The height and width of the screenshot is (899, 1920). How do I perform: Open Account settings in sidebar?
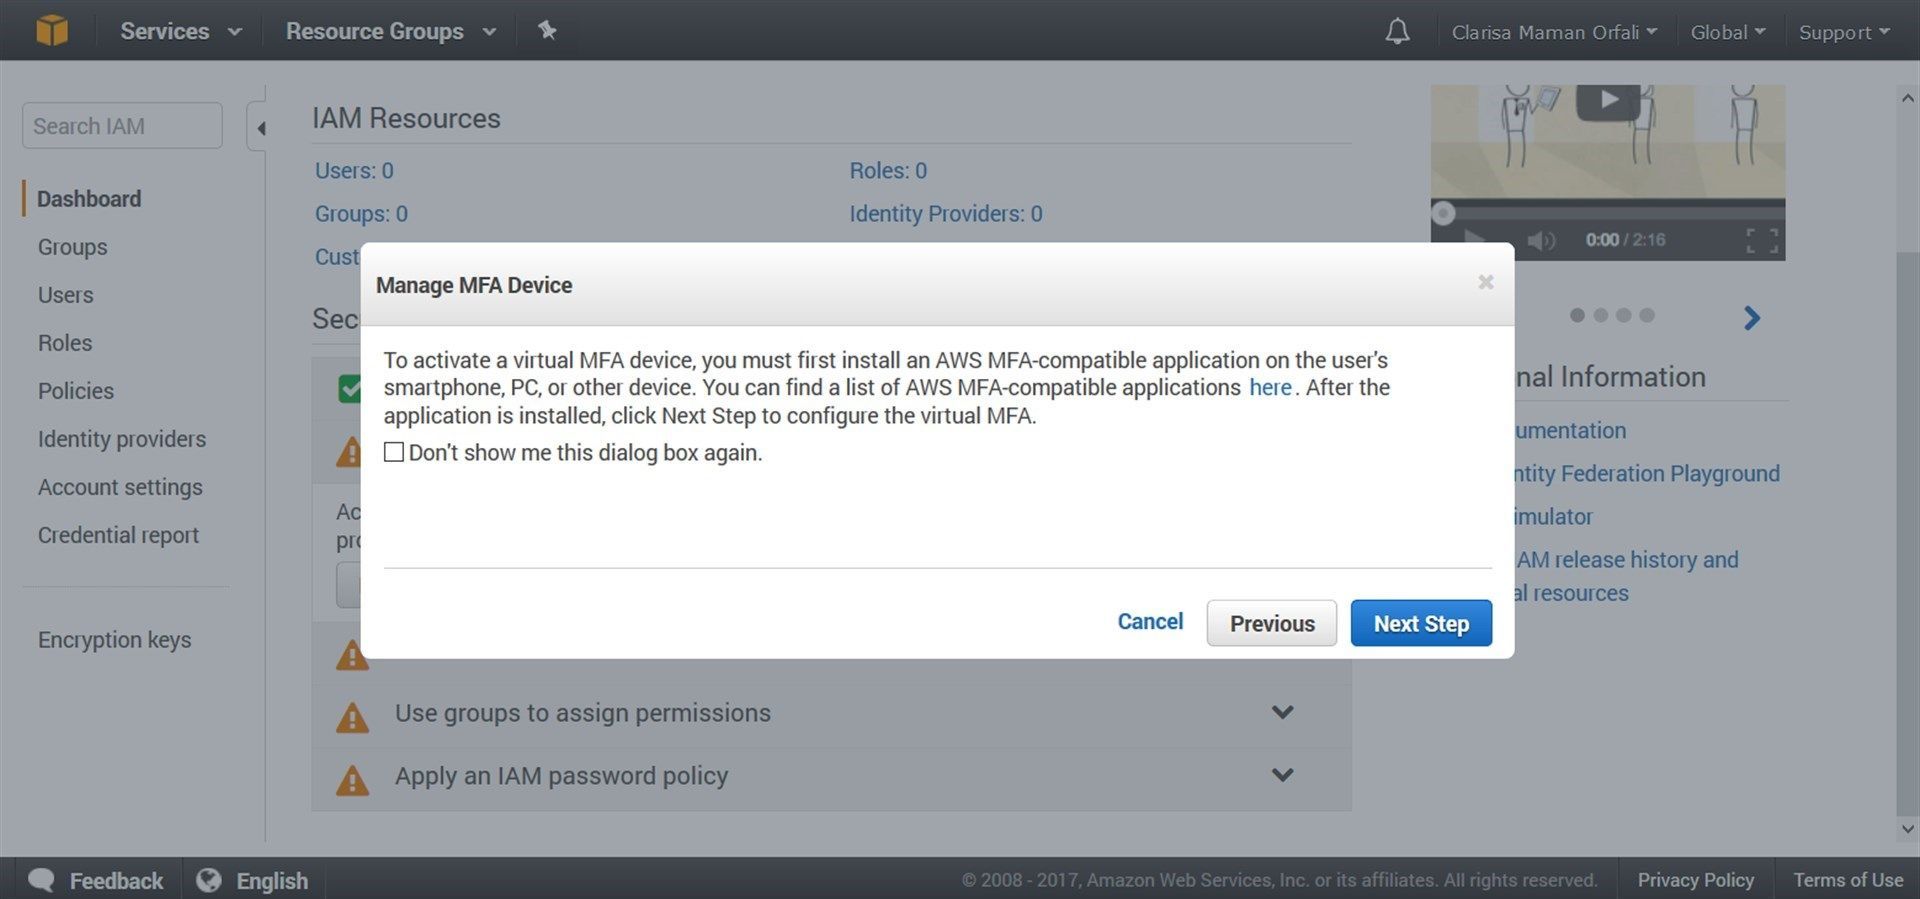120,487
